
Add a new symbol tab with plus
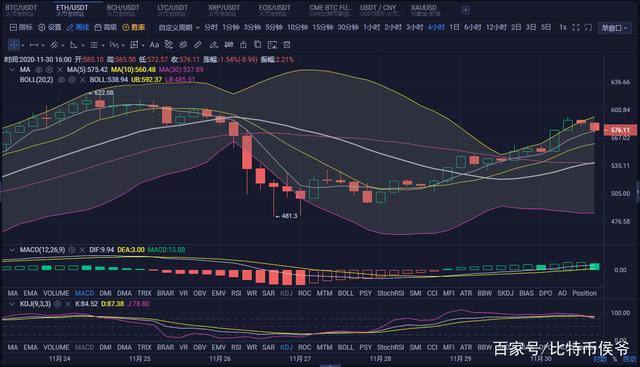coord(465,10)
